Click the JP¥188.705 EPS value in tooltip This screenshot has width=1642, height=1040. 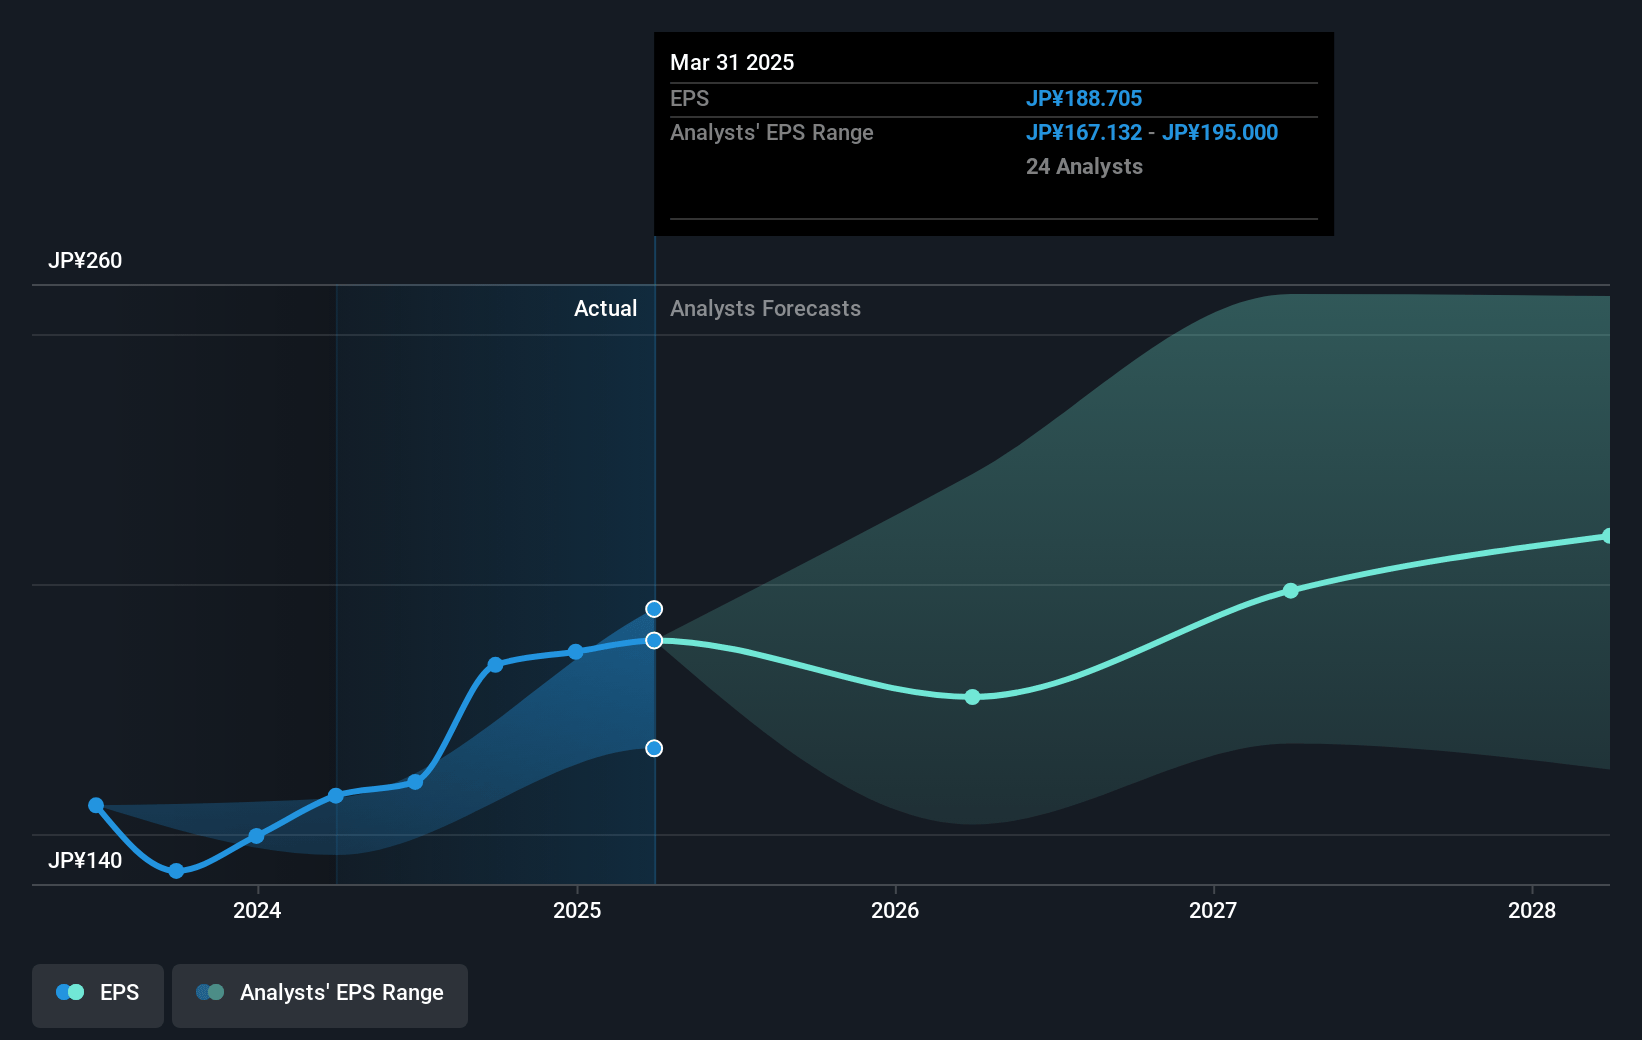click(x=1084, y=98)
